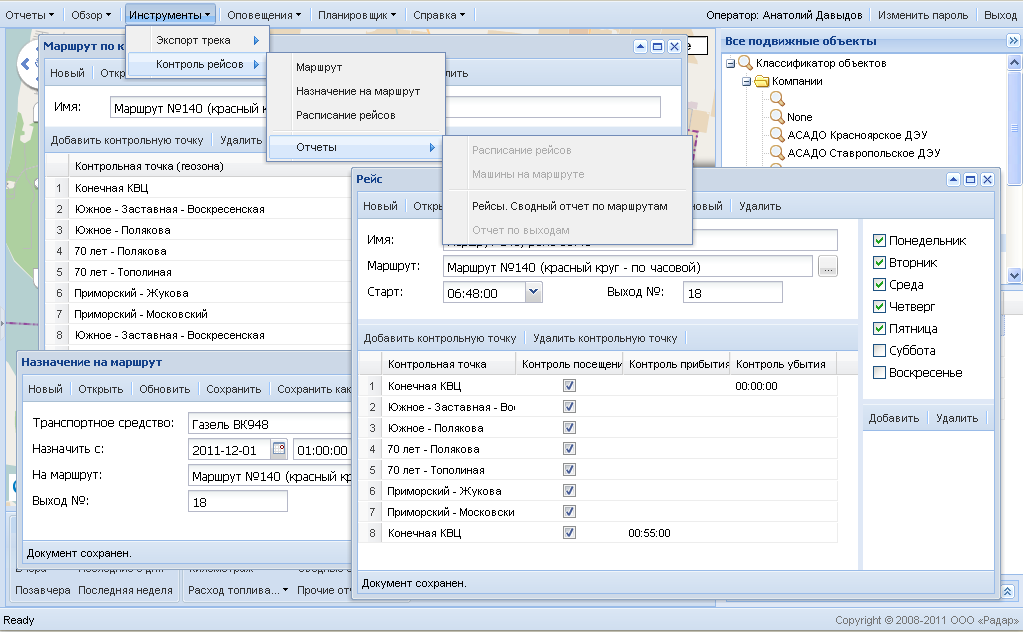Click 01:00:00 time field in Назначение на маршрут
The height and width of the screenshot is (632, 1023).
[322, 450]
